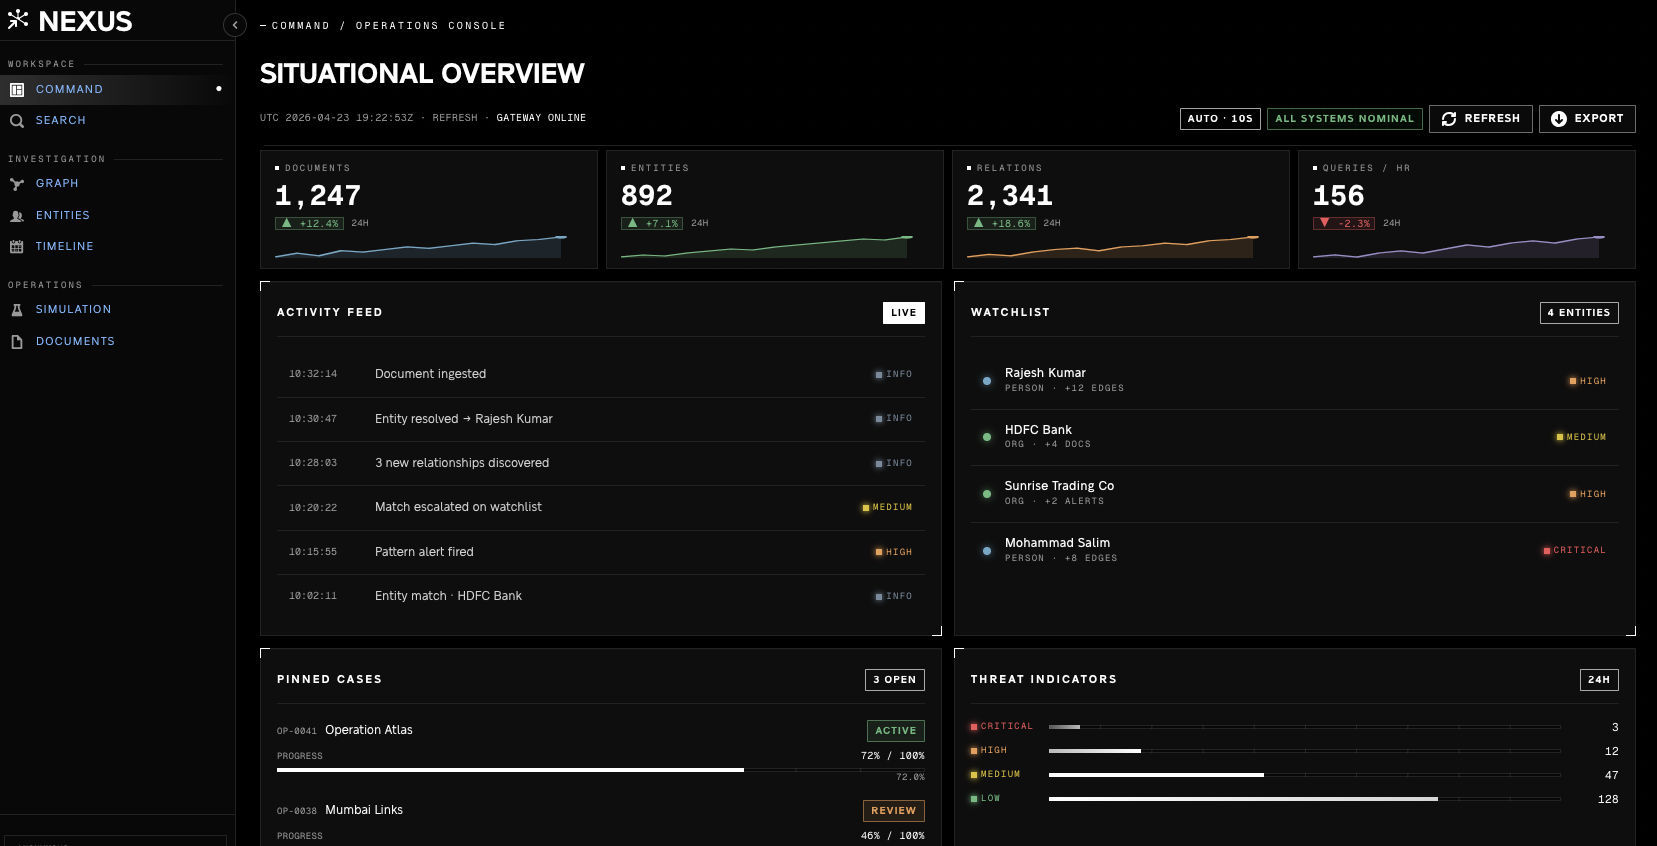Click HIGH tag on 'Pattern alert fired'
Screen dimensions: 1657x846
894,552
